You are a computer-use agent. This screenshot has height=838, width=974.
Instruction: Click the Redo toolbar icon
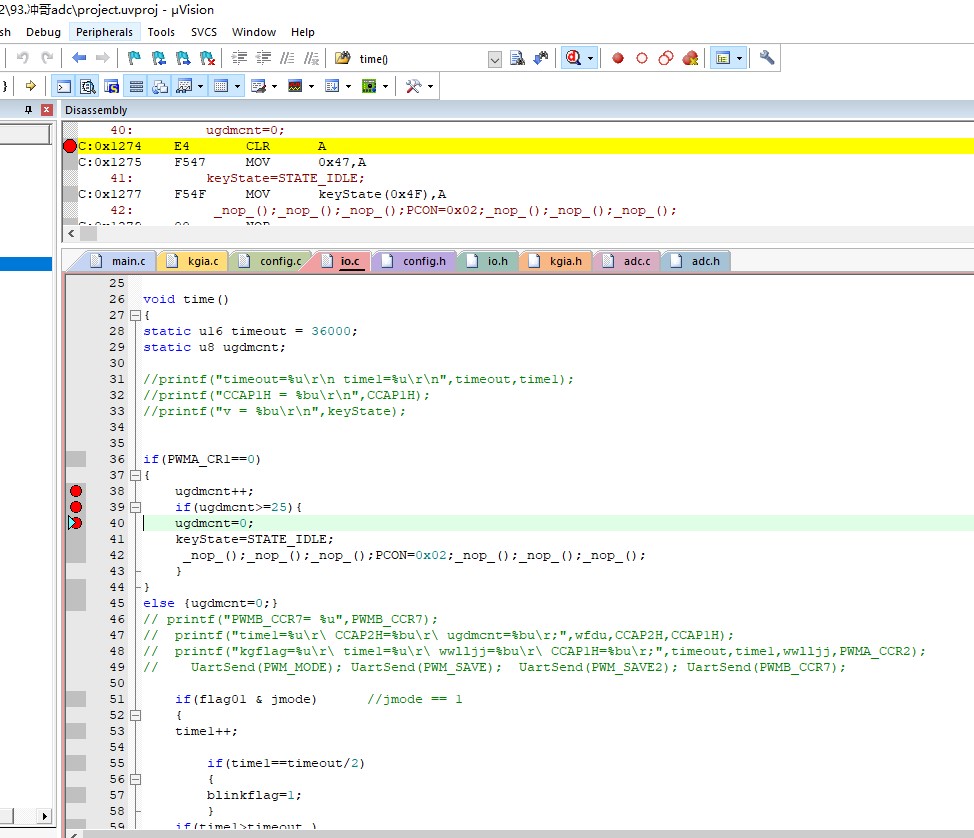point(47,58)
